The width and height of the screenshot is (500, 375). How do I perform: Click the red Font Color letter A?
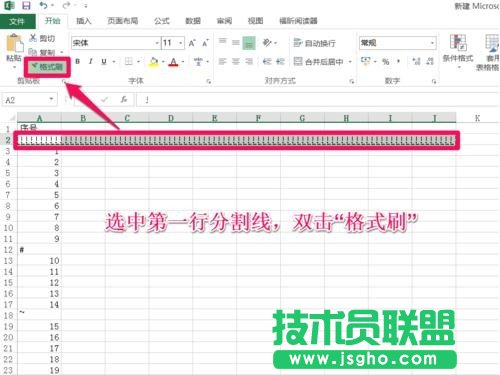[173, 62]
